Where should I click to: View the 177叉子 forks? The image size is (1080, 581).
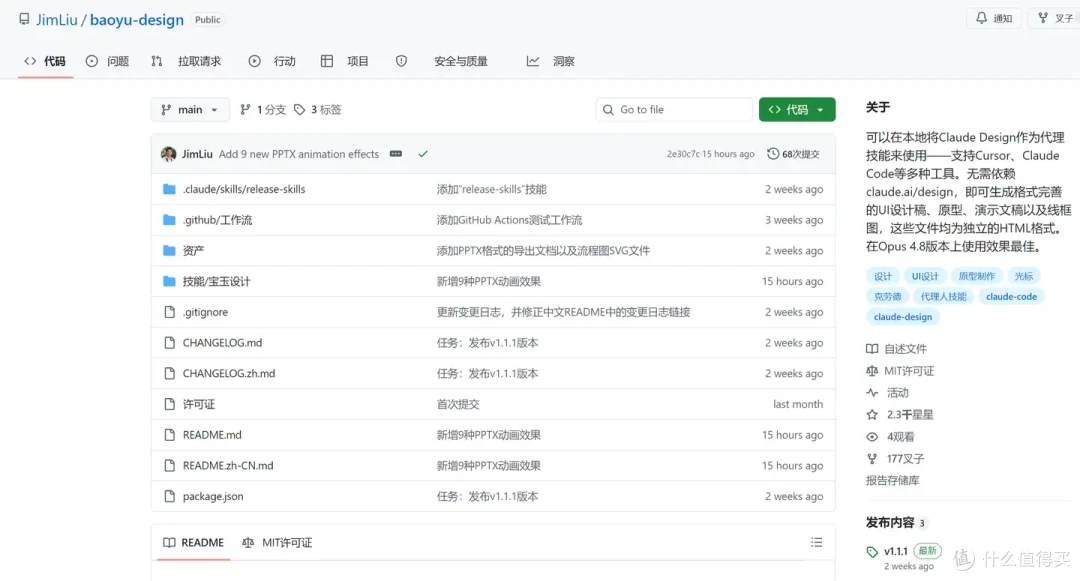coord(895,459)
